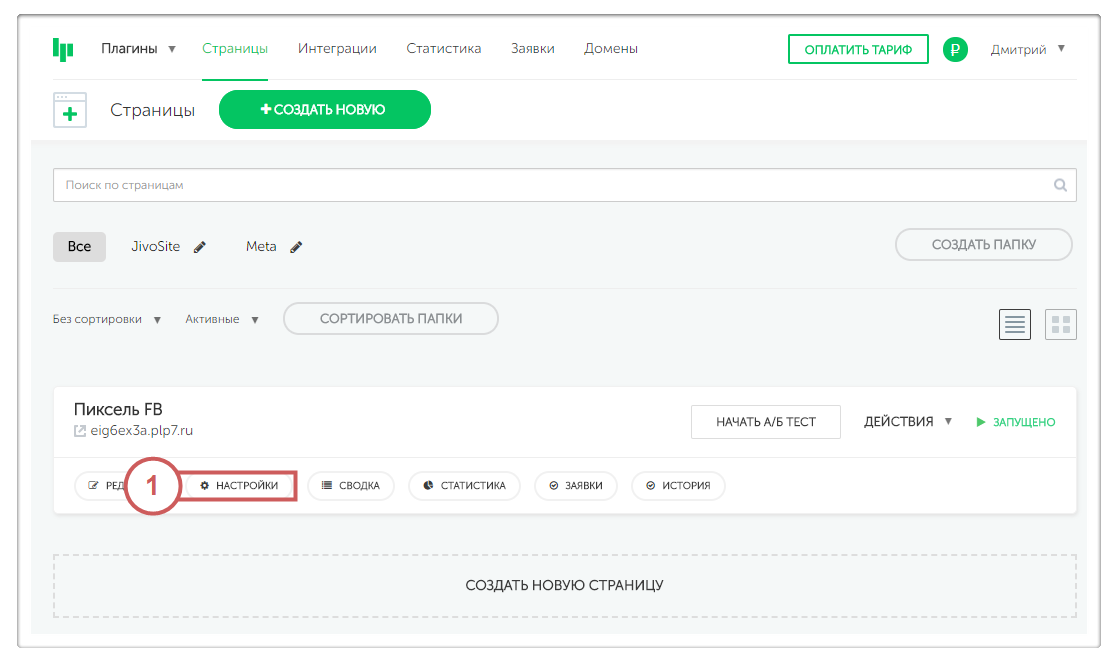Expand the Без сортировки sorting dropdown
The image size is (1109, 658).
[x=106, y=320]
